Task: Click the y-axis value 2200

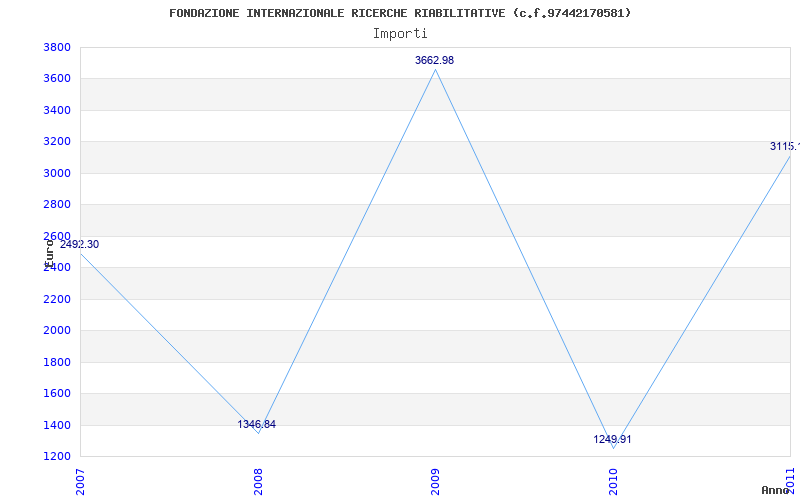Action: pyautogui.click(x=57, y=299)
